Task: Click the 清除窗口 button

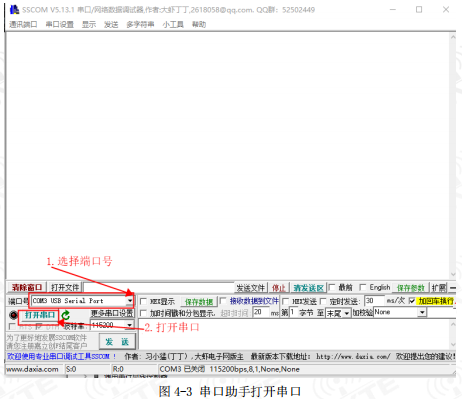Action: (x=27, y=287)
